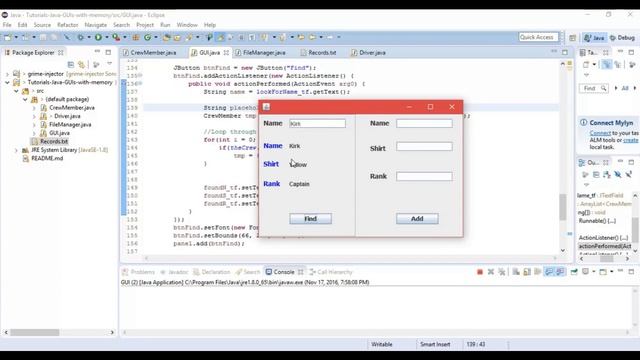640x360 pixels.
Task: Click Link with Editor in Package Explorer
Action: pos(82,64)
